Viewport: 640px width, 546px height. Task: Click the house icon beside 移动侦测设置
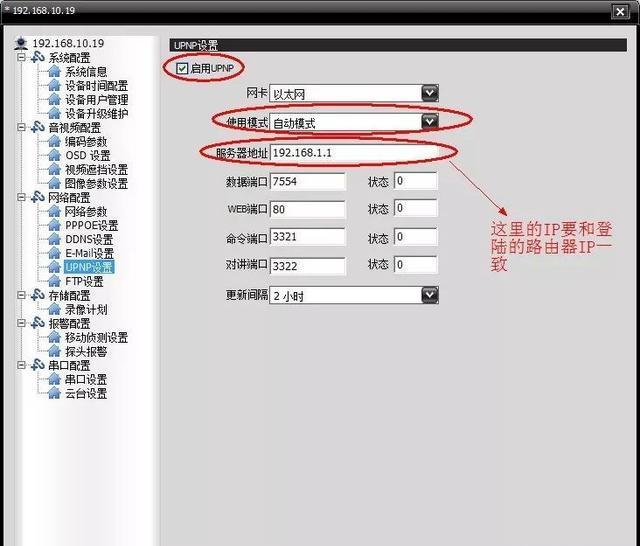(54, 337)
